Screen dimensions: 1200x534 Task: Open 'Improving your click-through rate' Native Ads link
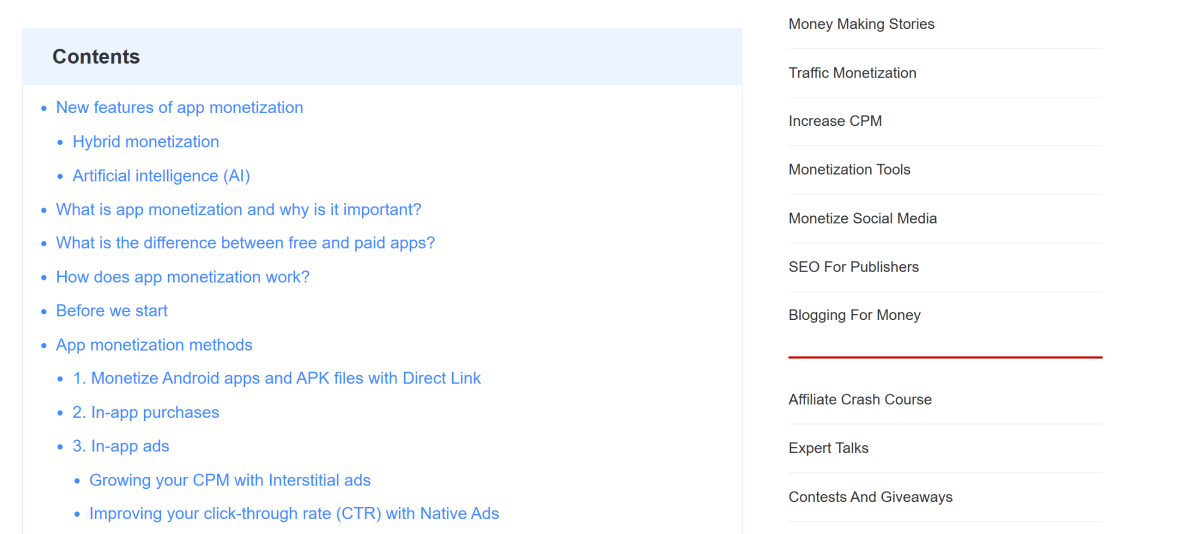point(294,514)
